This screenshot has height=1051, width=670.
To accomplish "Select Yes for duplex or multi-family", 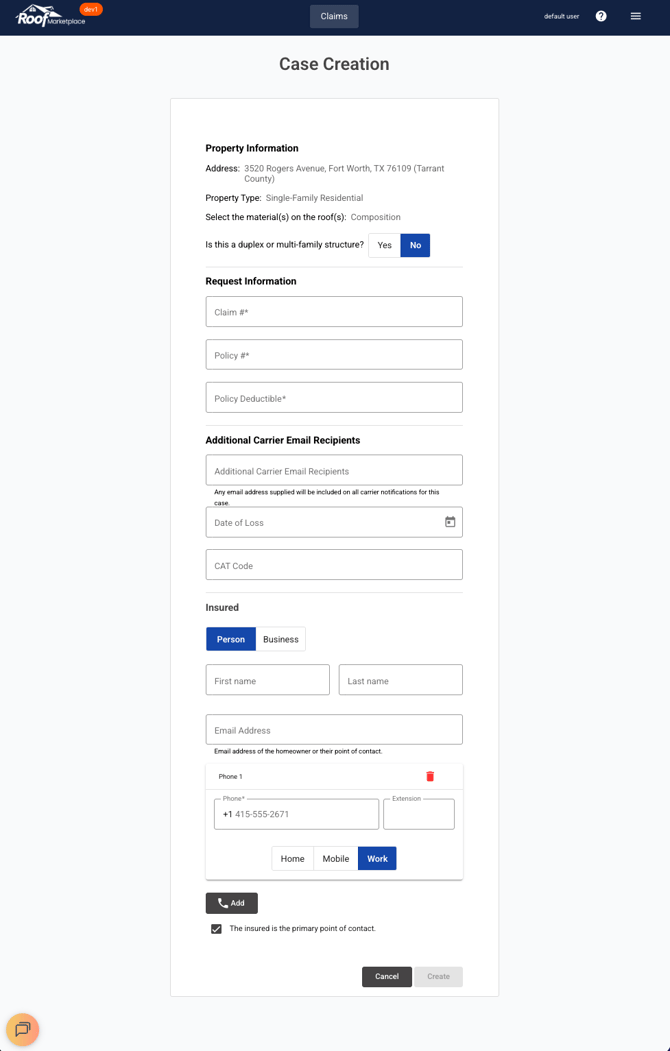I will [x=384, y=245].
